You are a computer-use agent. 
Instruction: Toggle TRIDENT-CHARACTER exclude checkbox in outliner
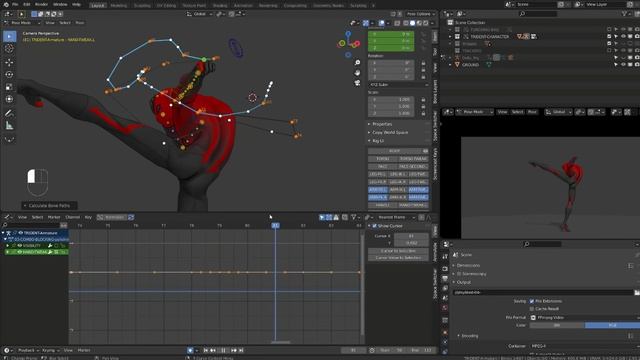[x=609, y=36]
